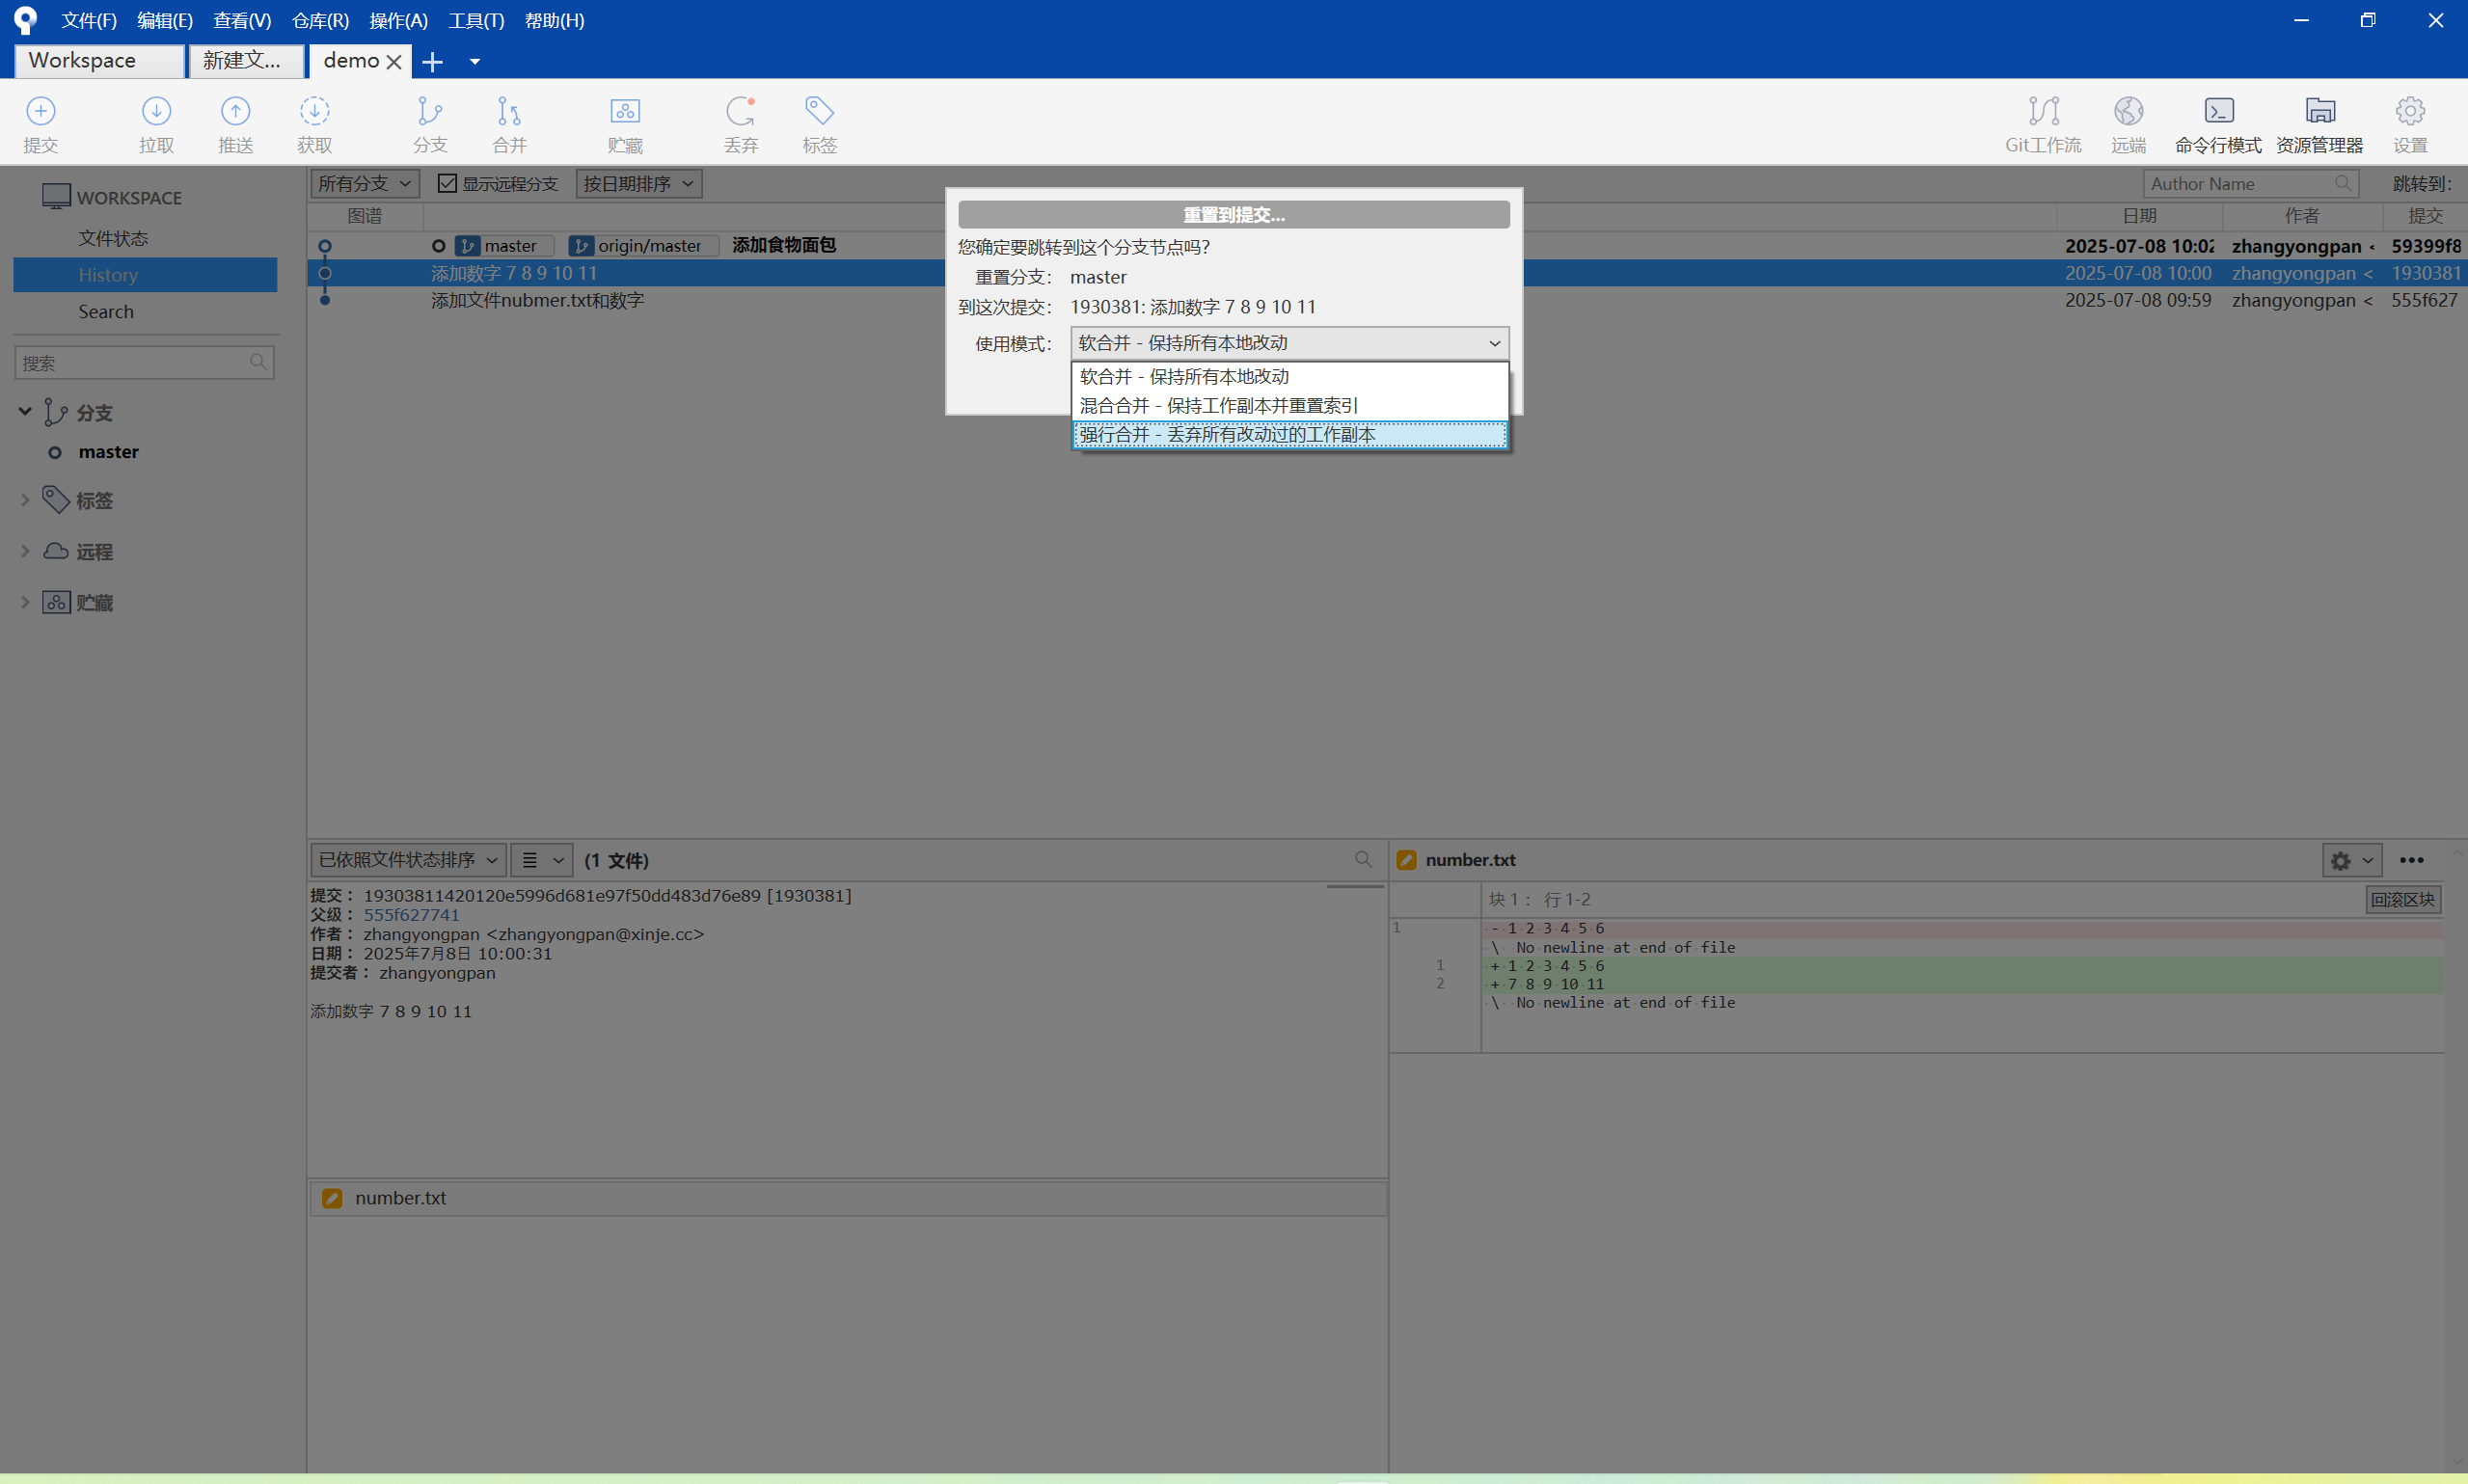Click the 日期 column header

pyautogui.click(x=2139, y=216)
